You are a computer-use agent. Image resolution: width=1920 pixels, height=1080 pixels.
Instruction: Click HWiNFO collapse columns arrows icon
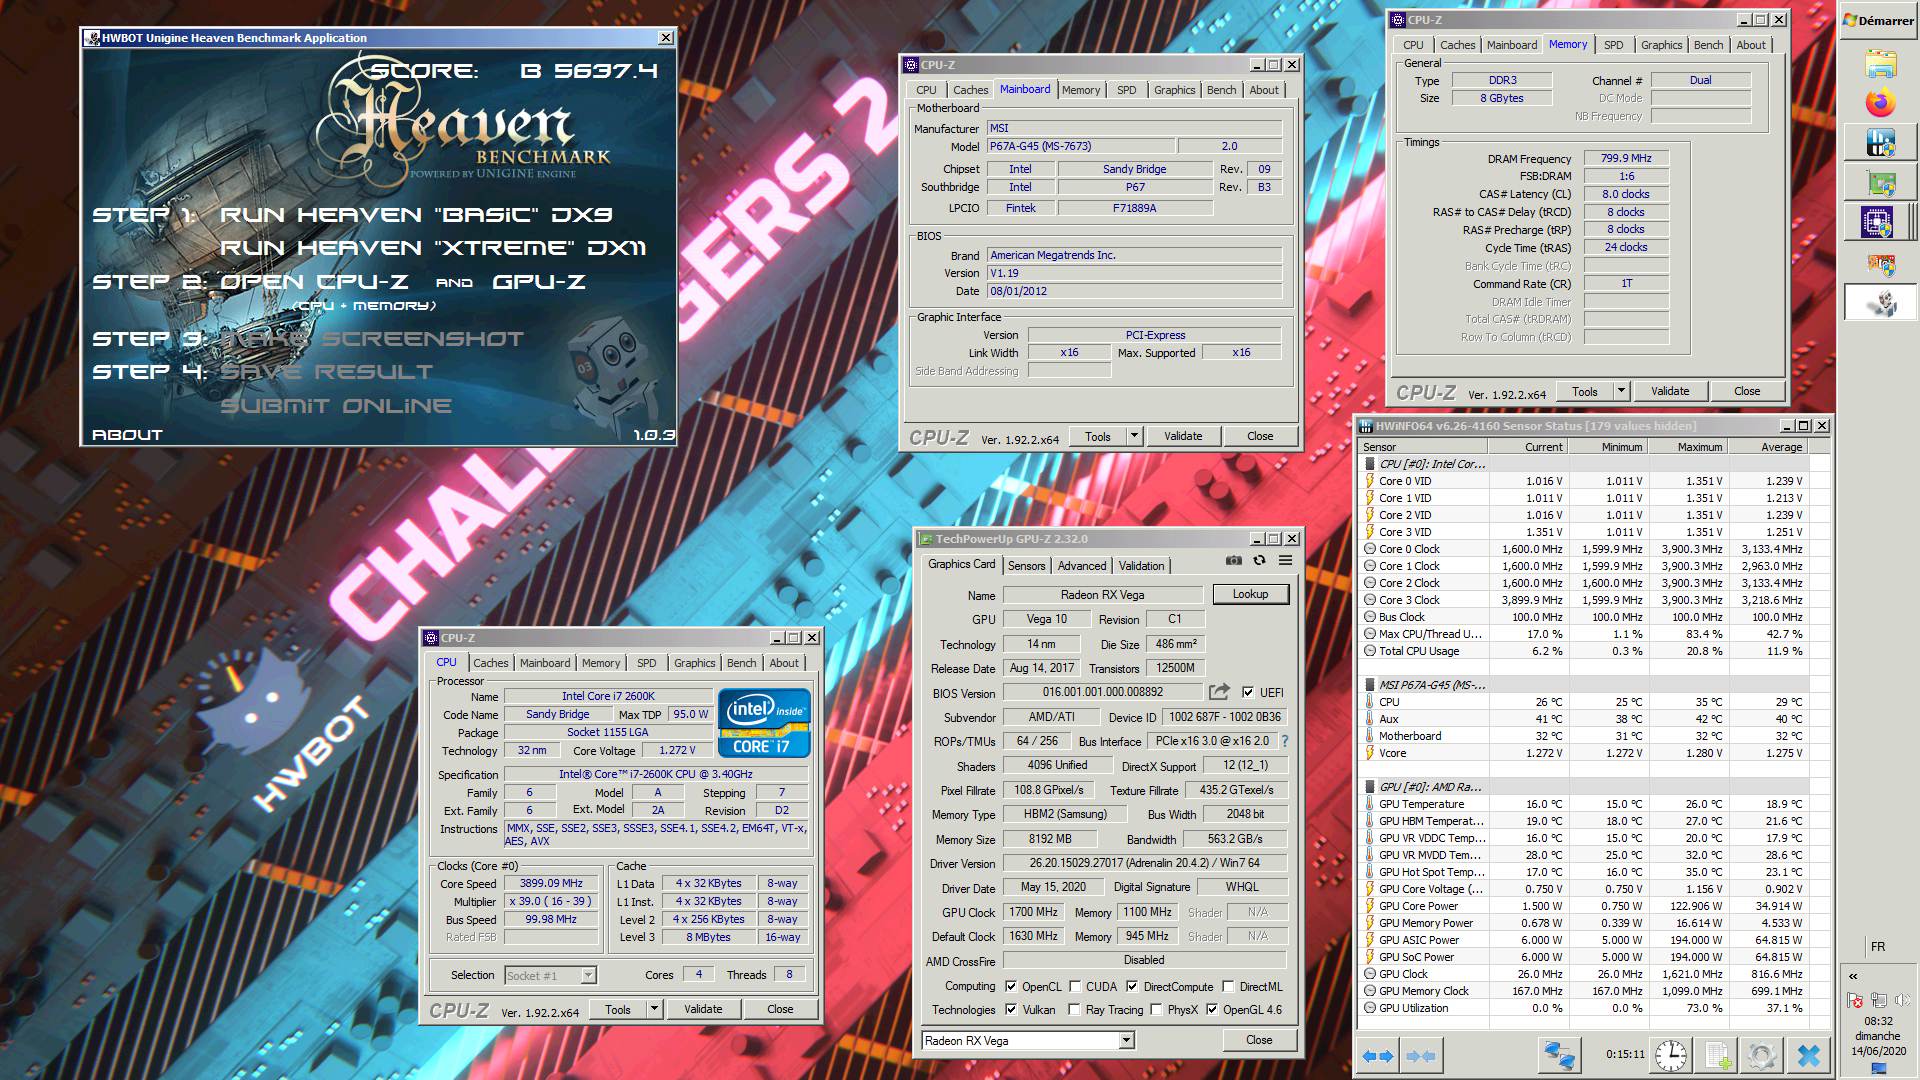point(1420,1056)
